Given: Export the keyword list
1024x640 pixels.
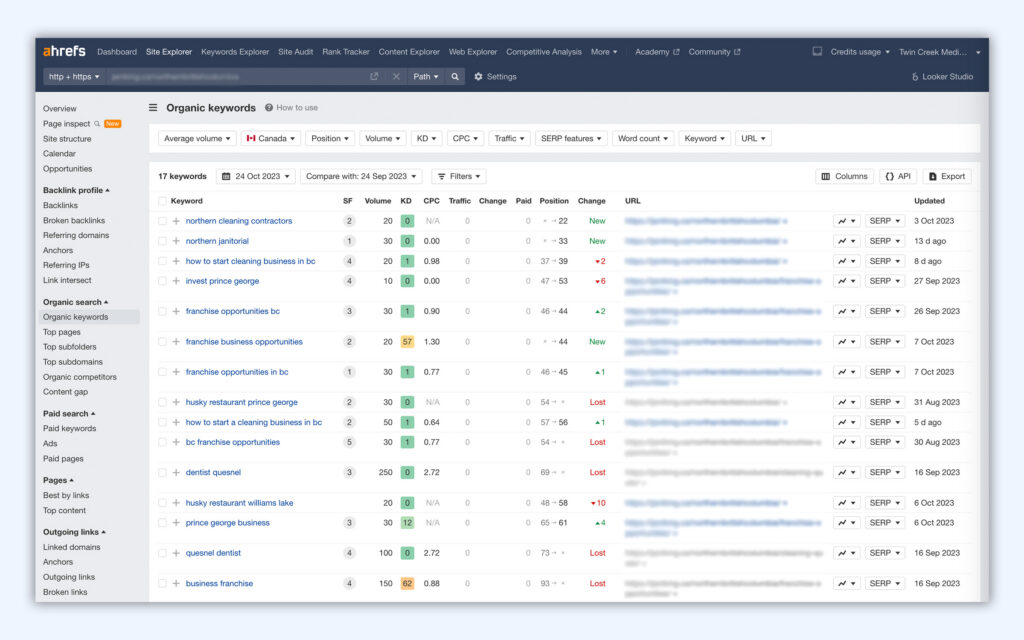Looking at the screenshot, I should click(x=947, y=176).
